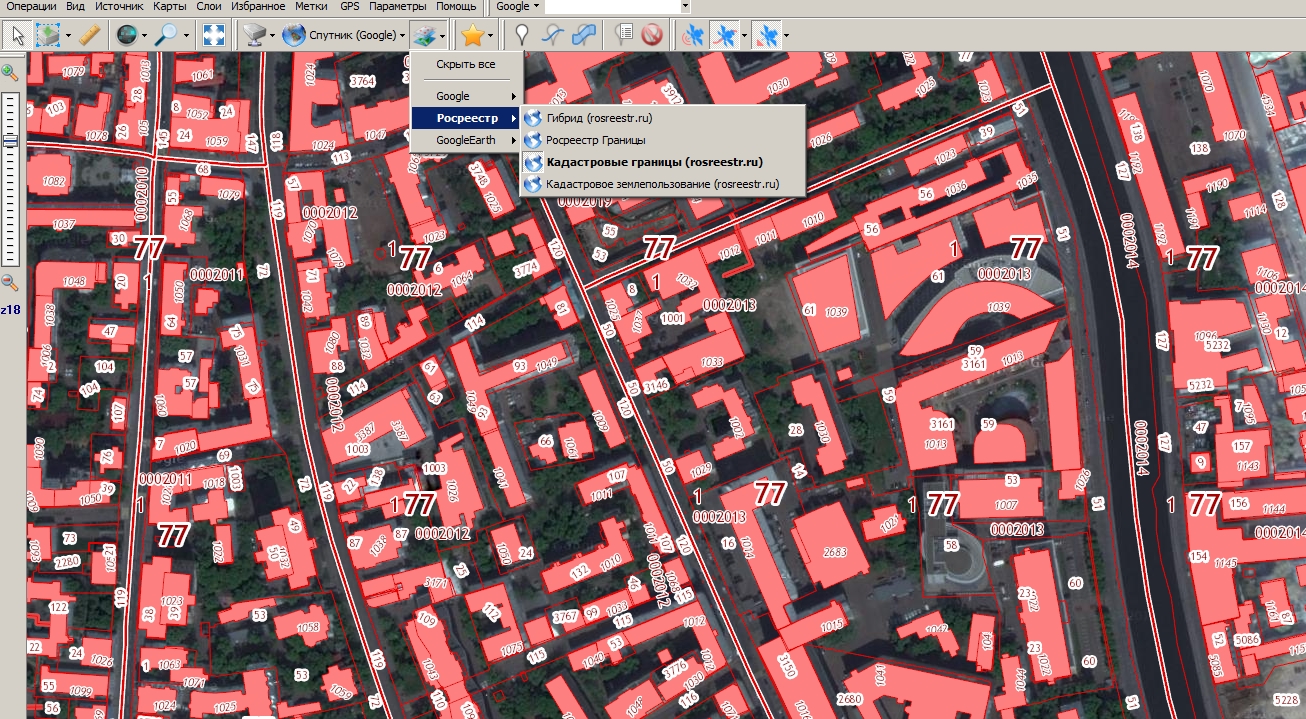Toggle Кадастровые границы (rosreestr.ru) layer
The image size is (1306, 719).
[654, 162]
